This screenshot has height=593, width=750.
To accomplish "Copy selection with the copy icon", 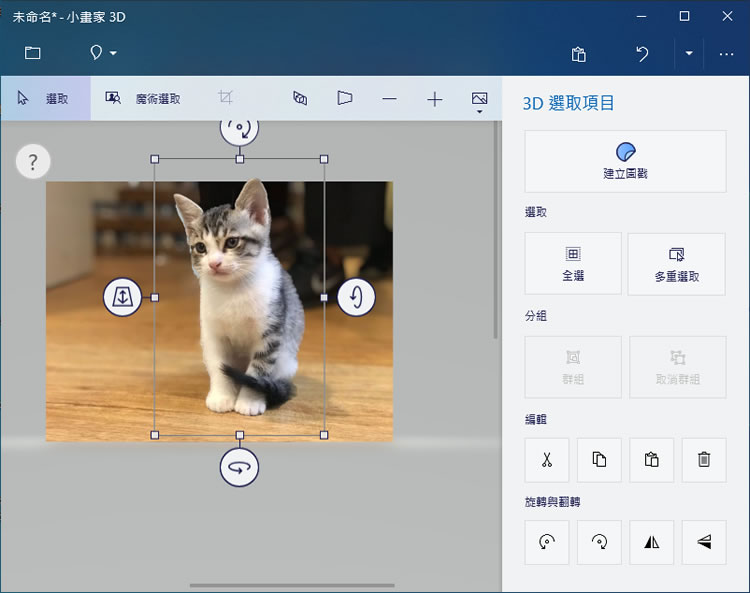I will pyautogui.click(x=599, y=460).
